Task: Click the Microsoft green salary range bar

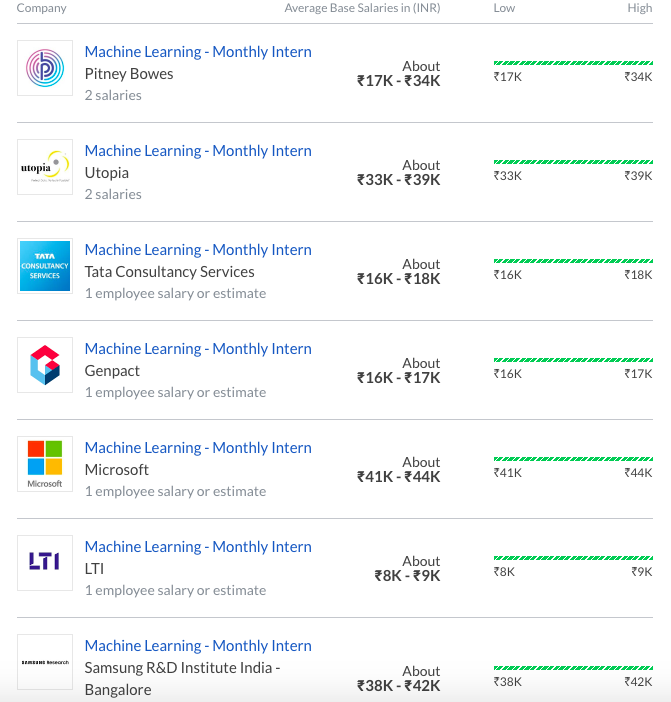Action: click(x=573, y=459)
